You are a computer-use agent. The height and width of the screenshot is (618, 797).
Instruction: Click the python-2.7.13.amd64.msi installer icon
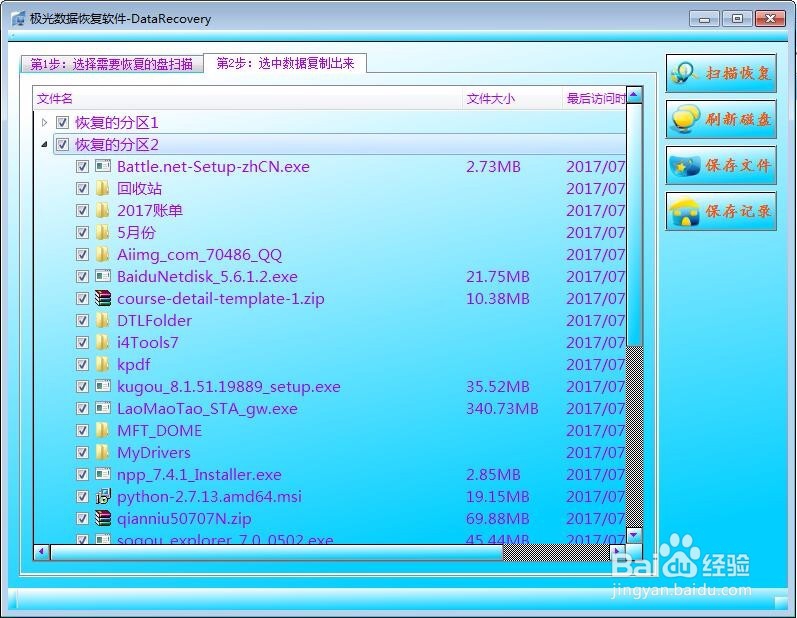coord(103,496)
